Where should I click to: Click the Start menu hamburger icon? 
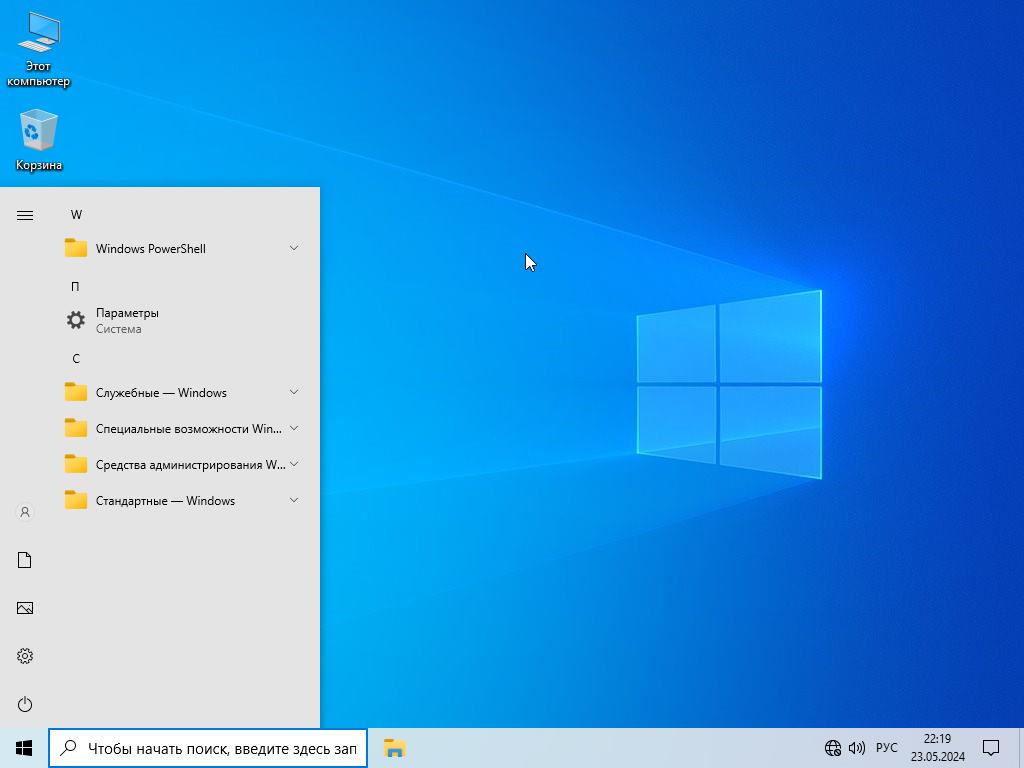(25, 215)
